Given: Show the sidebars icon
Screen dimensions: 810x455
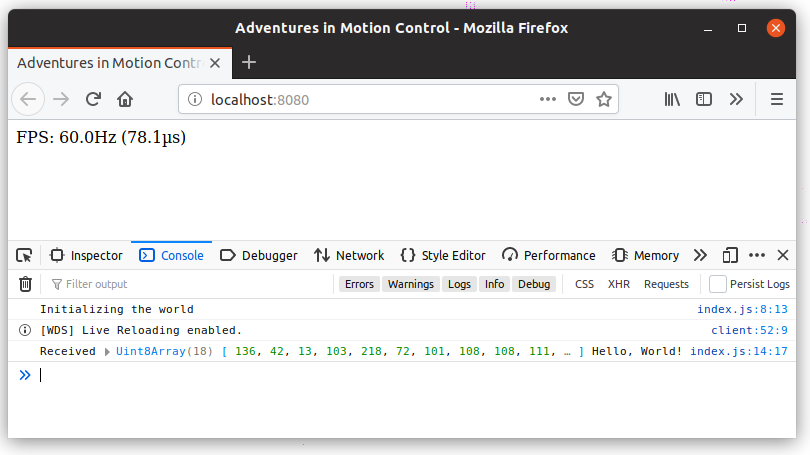Looking at the screenshot, I should (704, 99).
